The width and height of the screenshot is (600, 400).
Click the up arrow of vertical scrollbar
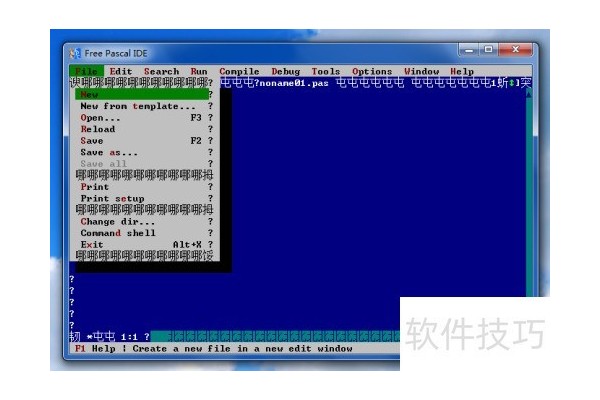(x=529, y=93)
